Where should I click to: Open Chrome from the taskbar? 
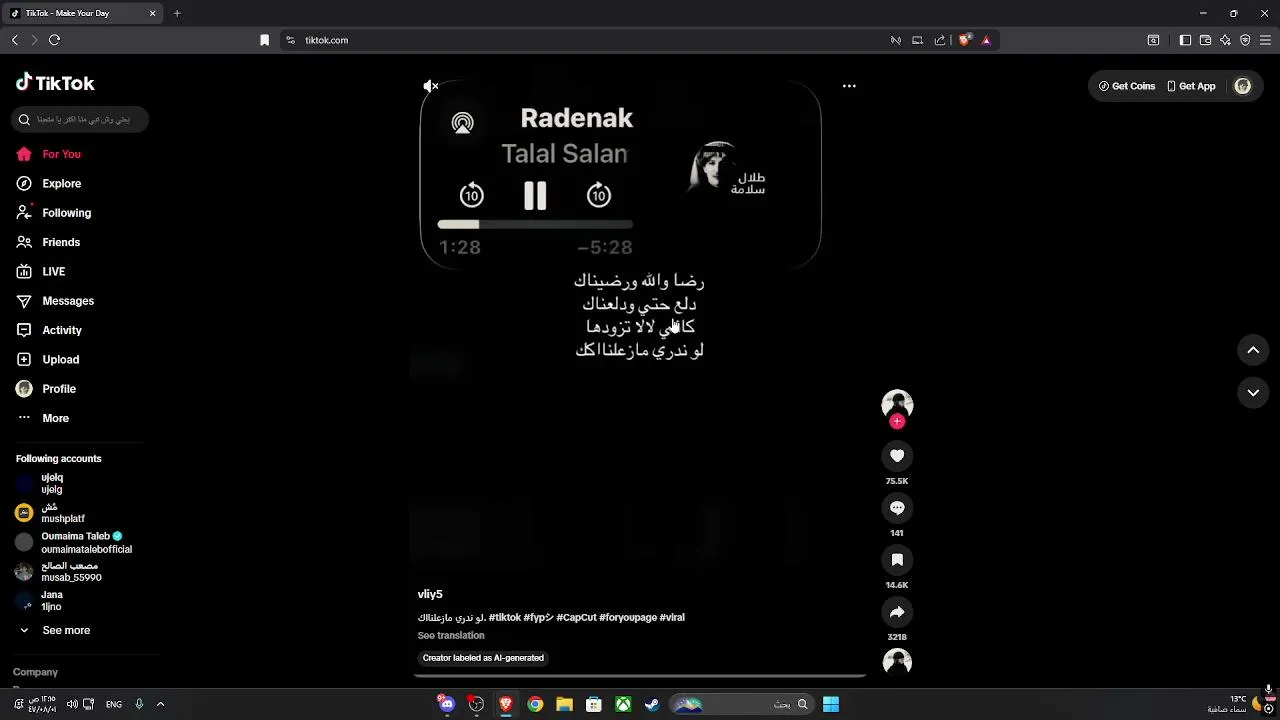coord(535,704)
